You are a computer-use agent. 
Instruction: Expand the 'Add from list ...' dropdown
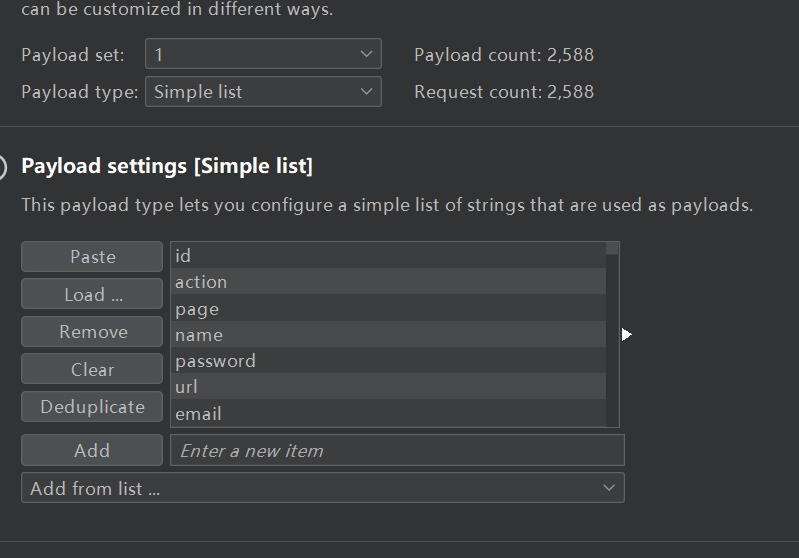(x=322, y=488)
